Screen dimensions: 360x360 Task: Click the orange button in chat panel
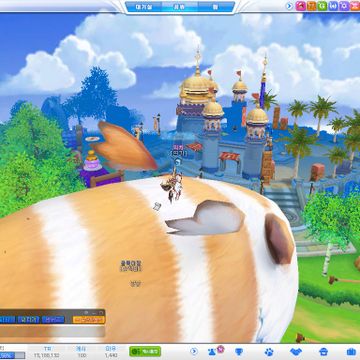coord(89,320)
